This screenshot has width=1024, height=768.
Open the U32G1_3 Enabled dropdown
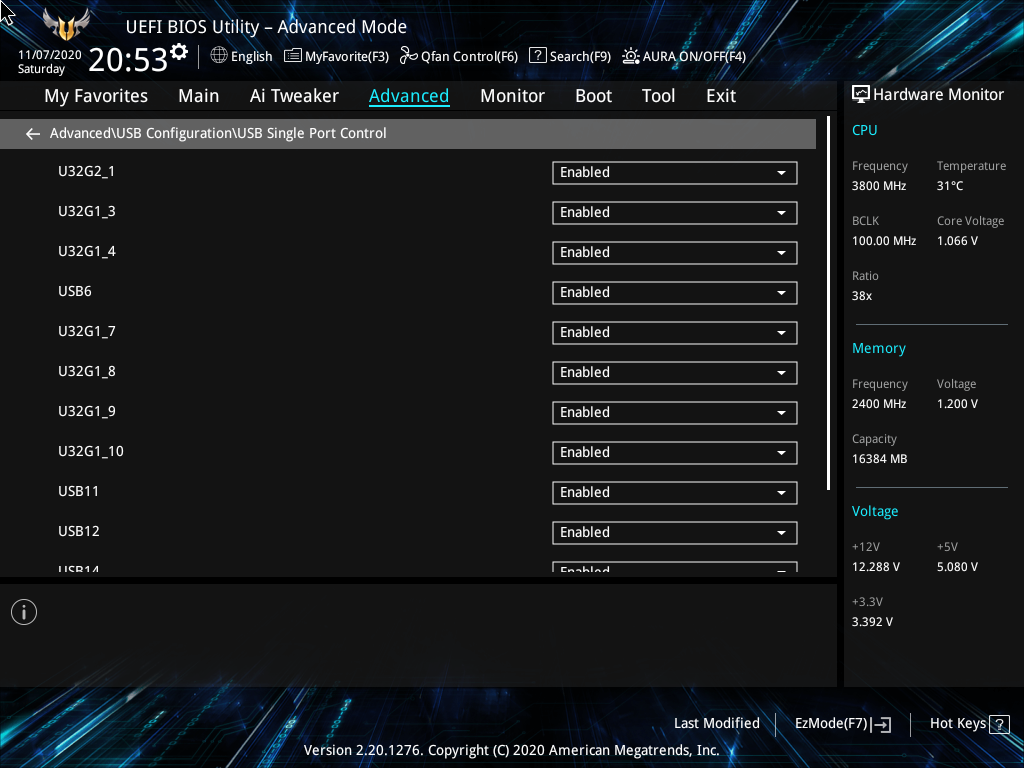click(675, 212)
